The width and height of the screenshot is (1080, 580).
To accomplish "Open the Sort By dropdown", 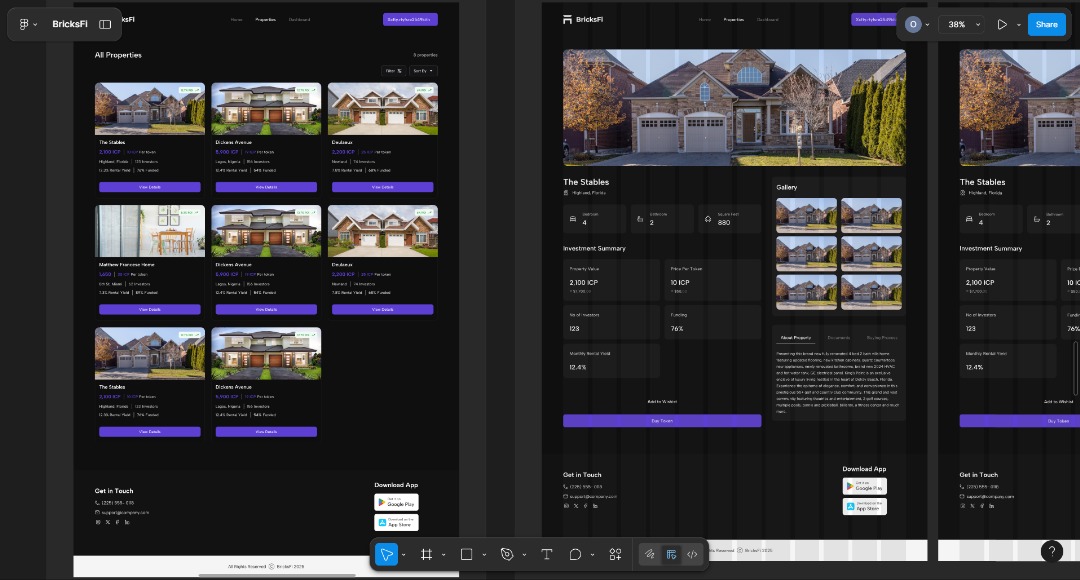I will coord(423,71).
